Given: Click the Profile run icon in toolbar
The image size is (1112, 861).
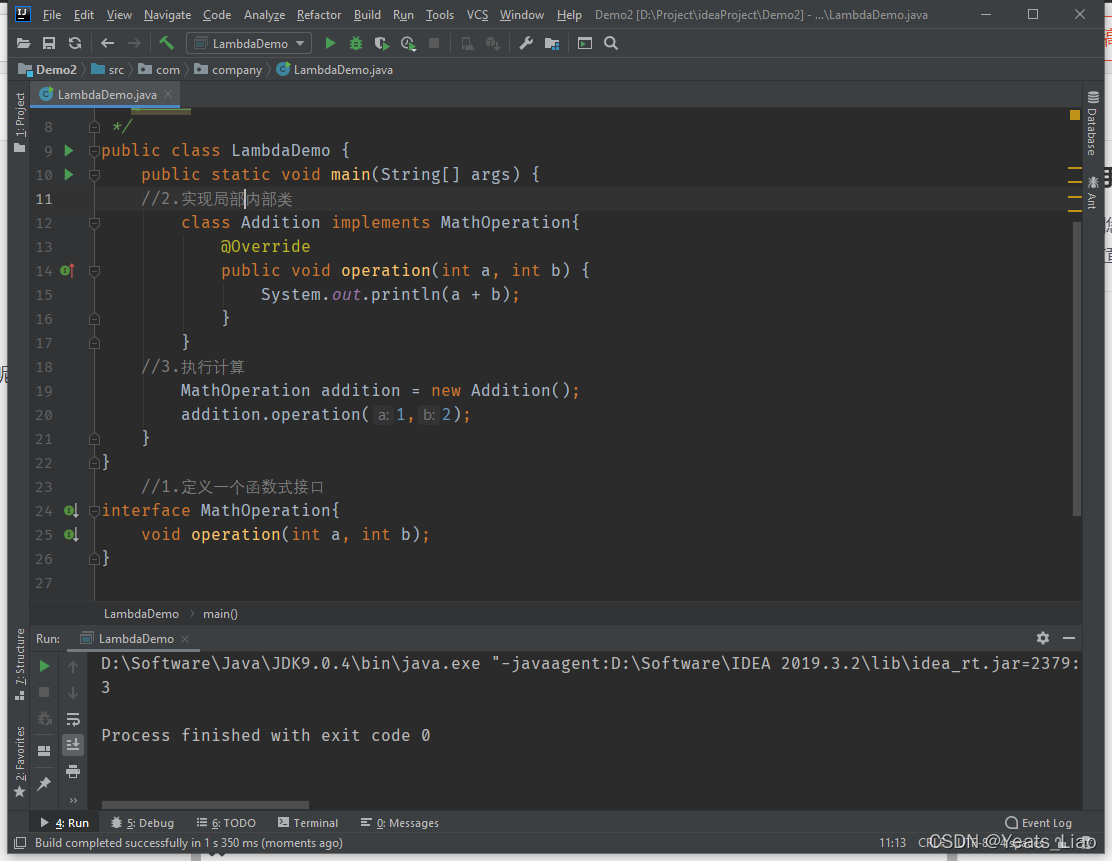Looking at the screenshot, I should (x=408, y=44).
